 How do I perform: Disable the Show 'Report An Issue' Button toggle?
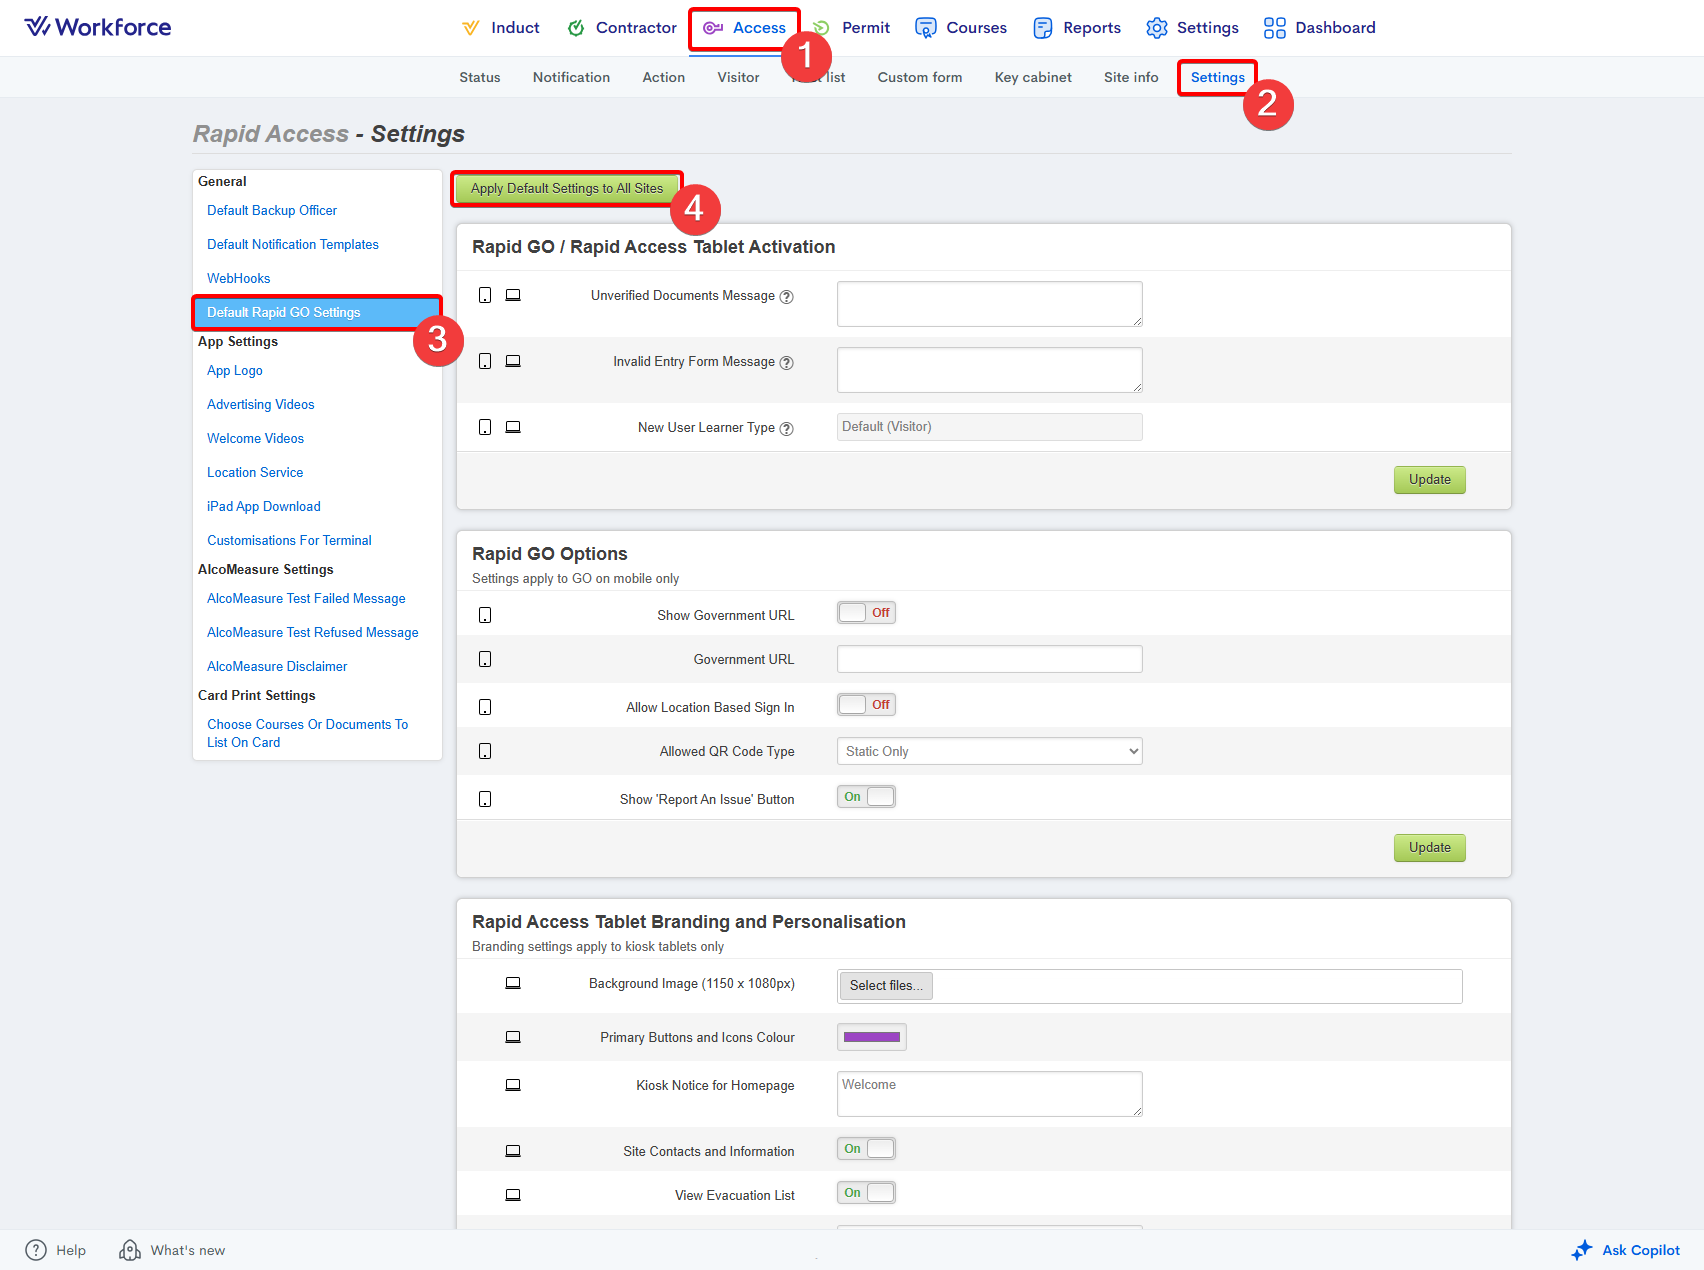click(866, 797)
